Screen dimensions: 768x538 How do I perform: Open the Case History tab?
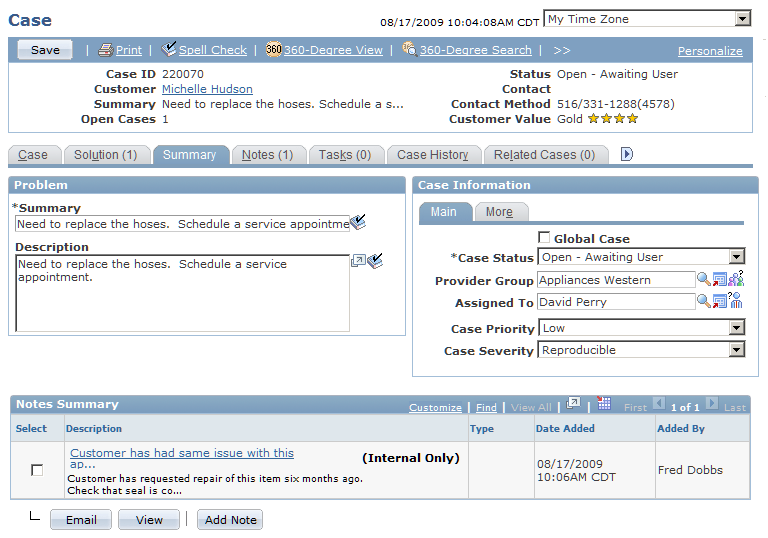(432, 155)
